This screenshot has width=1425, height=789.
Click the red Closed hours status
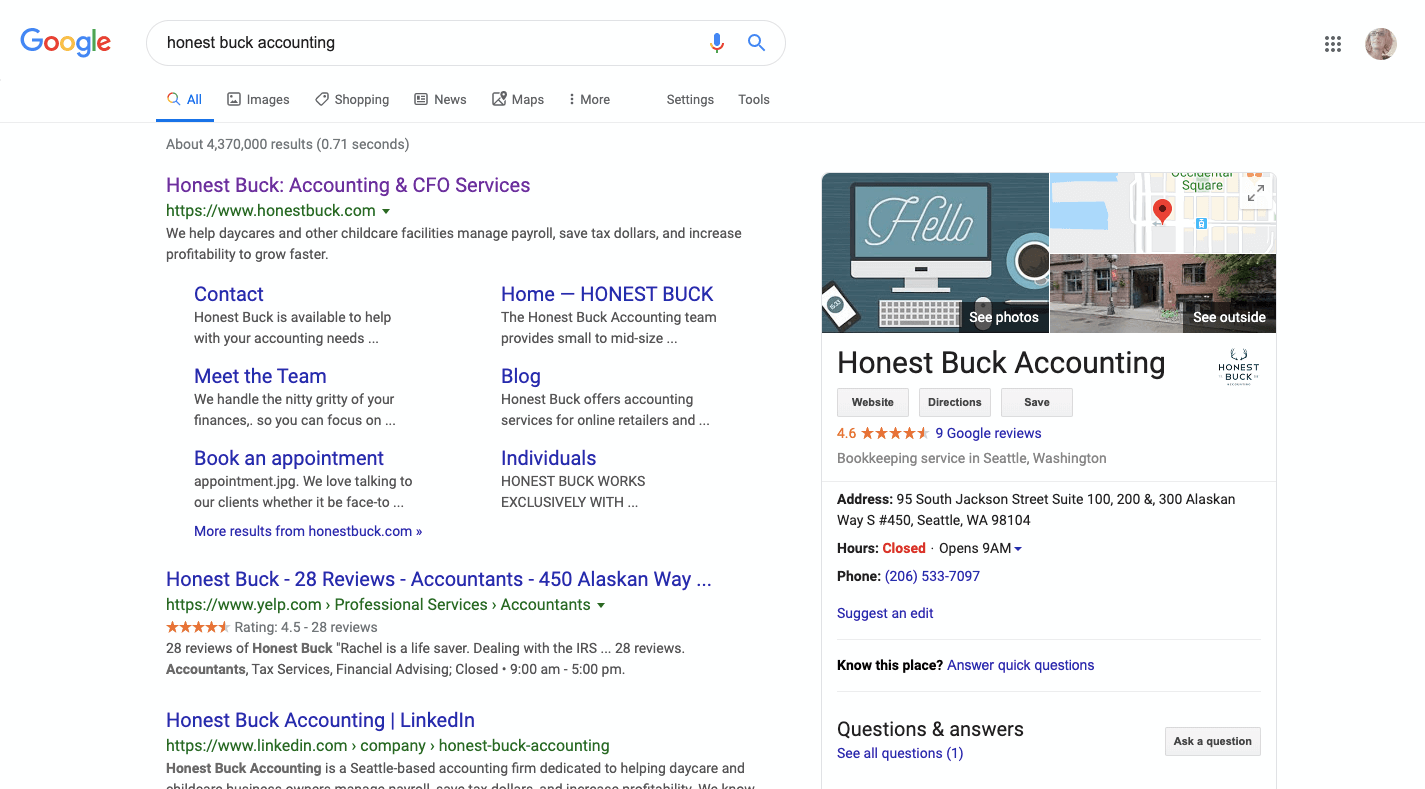point(904,548)
